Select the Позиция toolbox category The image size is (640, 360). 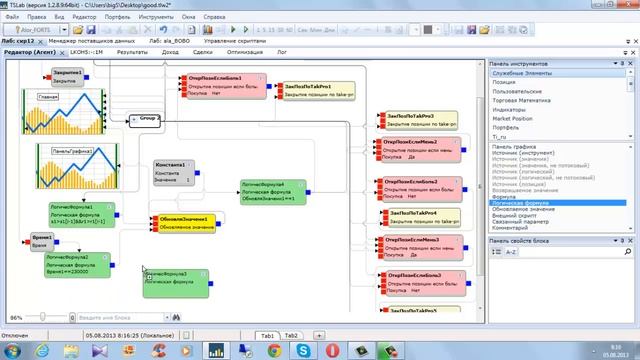click(x=504, y=82)
